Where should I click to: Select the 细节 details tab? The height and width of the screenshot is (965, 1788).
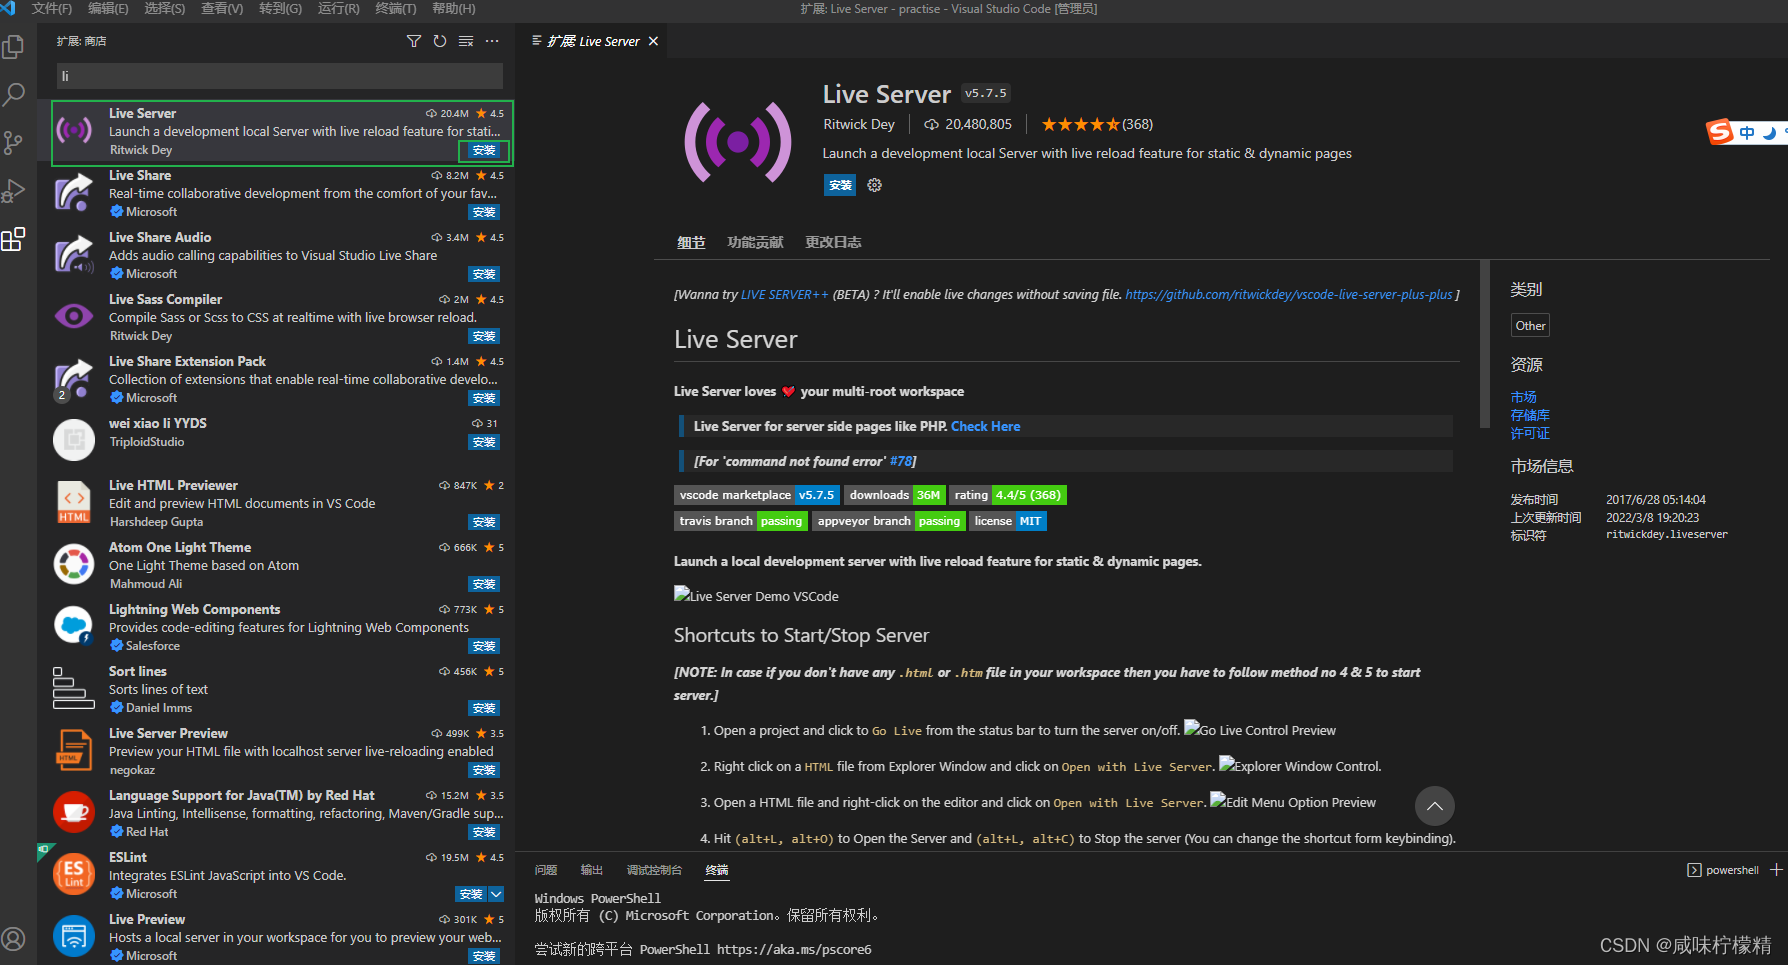[691, 242]
